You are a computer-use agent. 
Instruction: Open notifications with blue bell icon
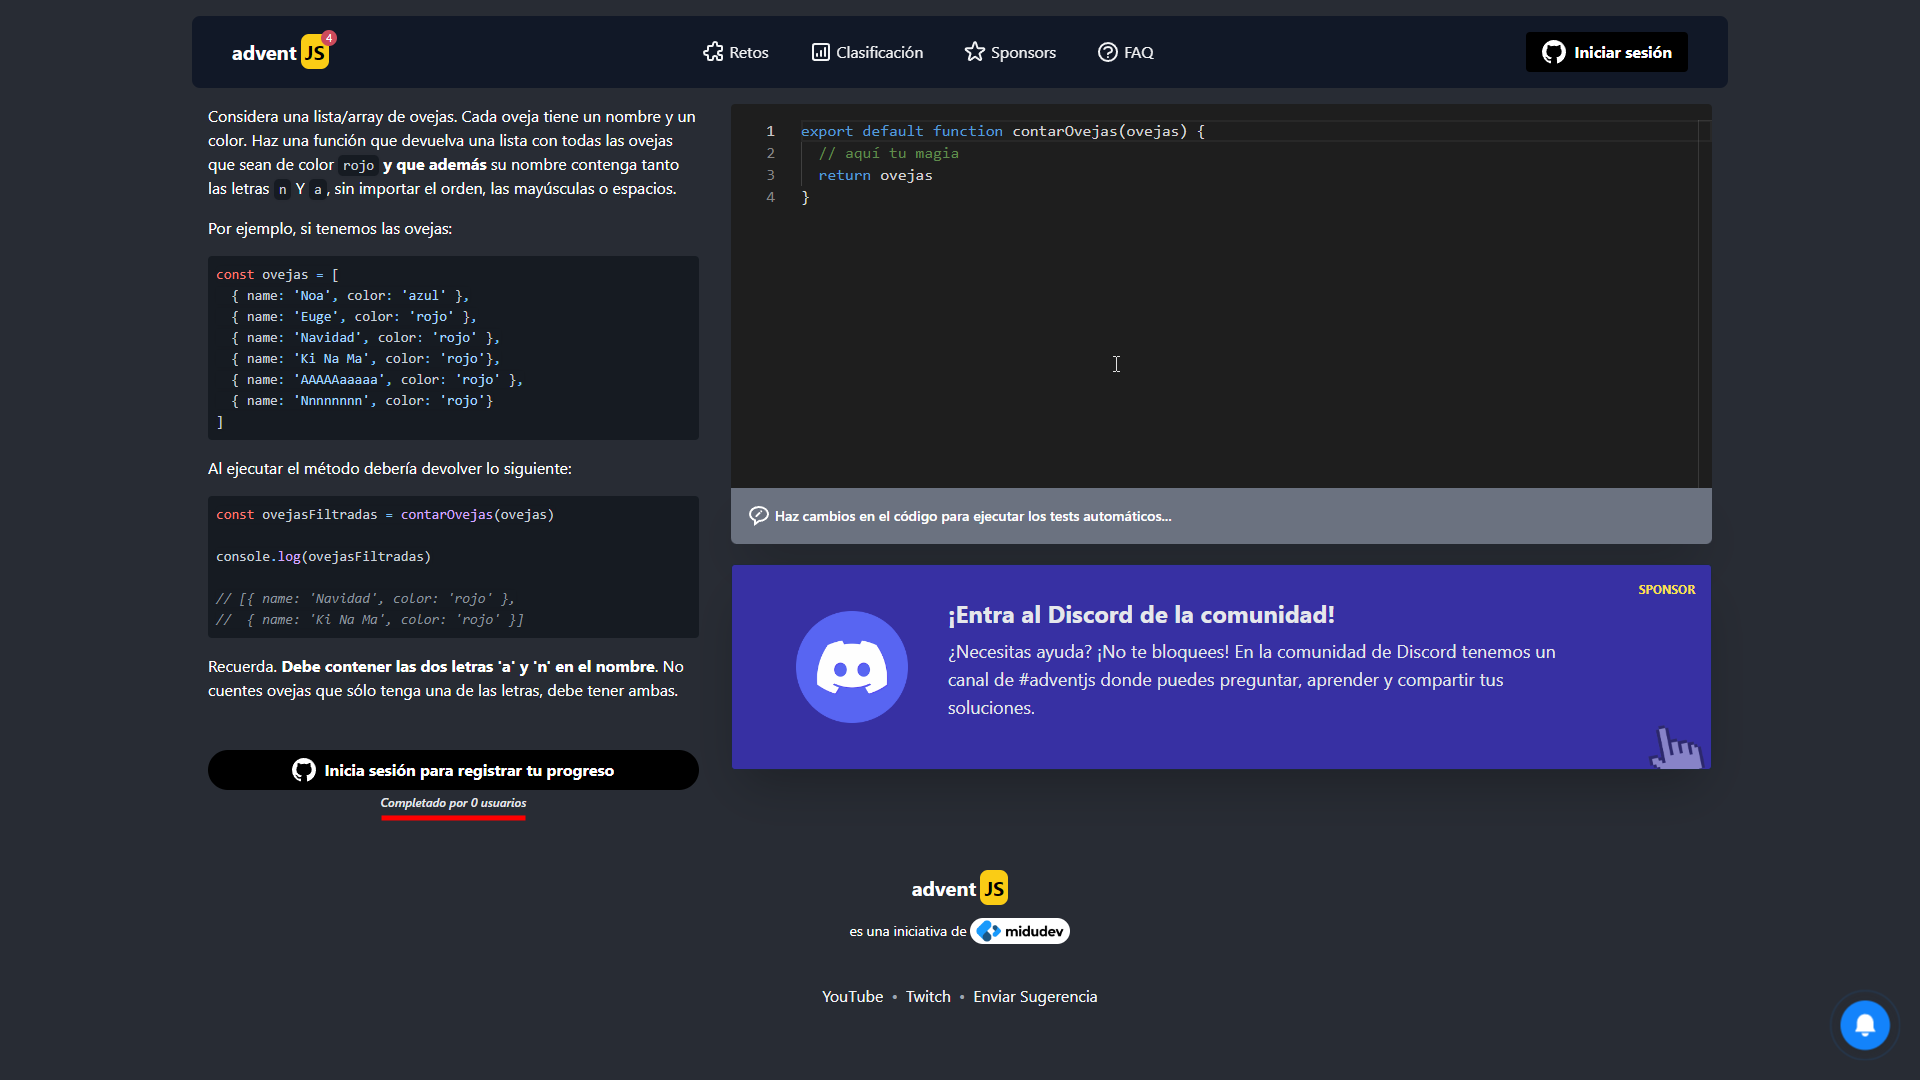tap(1864, 1025)
